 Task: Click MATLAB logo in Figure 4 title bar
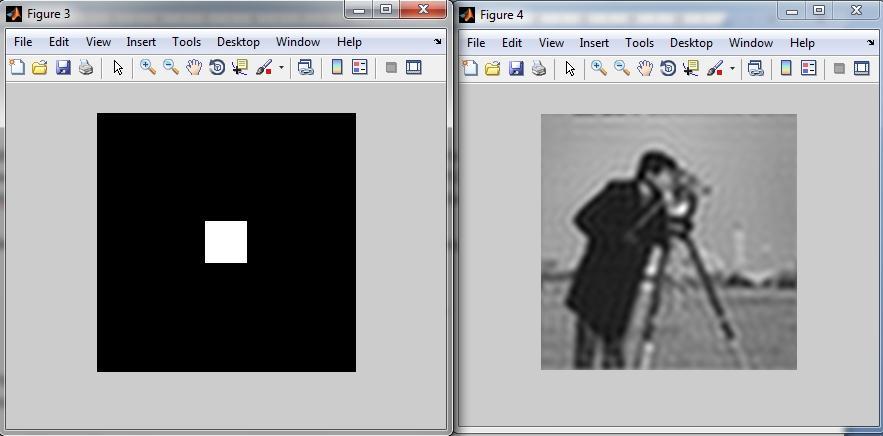pos(467,15)
